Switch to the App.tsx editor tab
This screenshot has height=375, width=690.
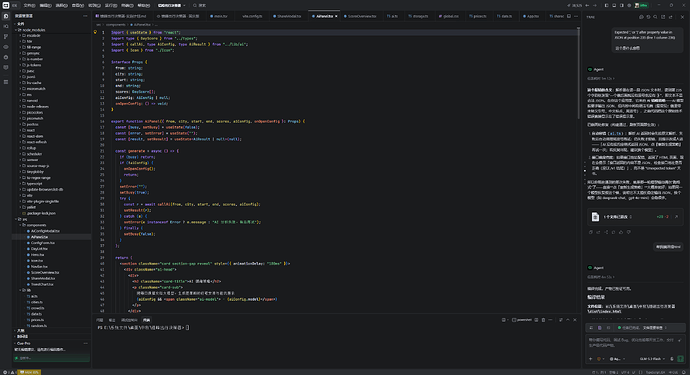531,16
